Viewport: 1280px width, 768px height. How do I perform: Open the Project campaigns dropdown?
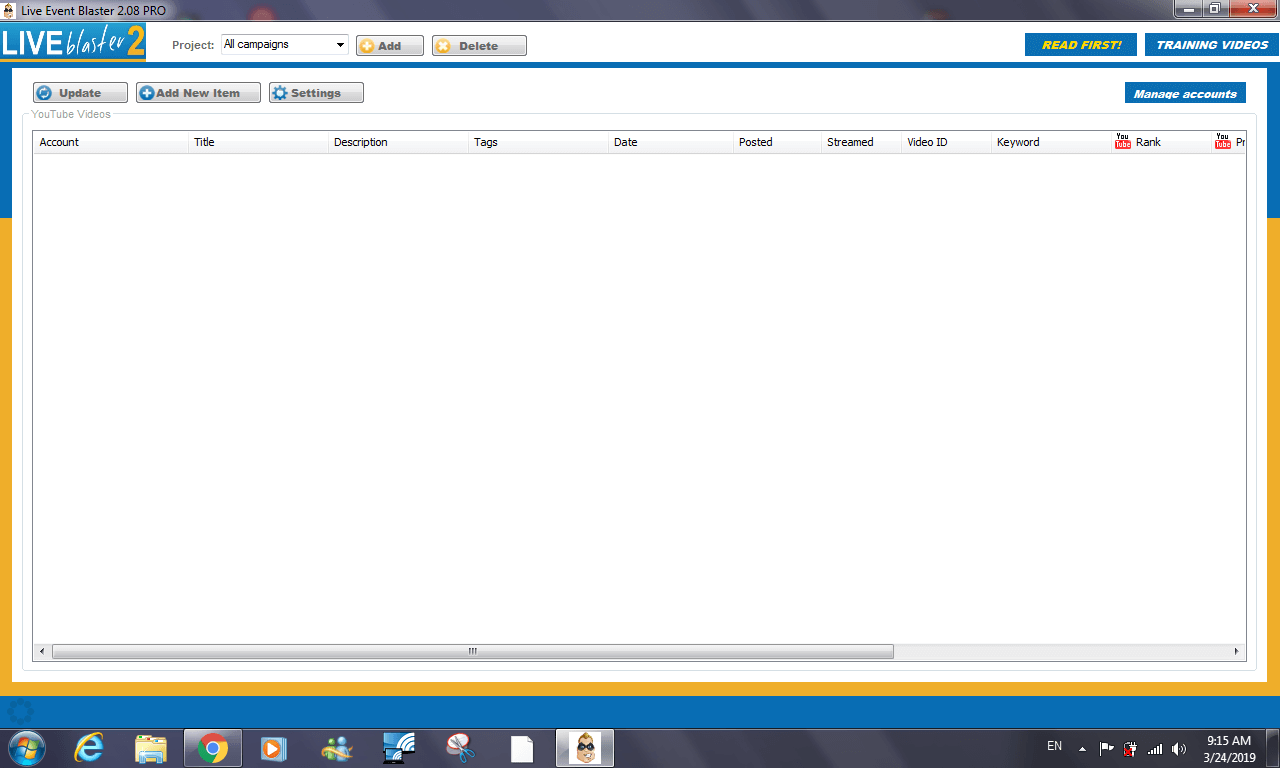pyautogui.click(x=285, y=45)
